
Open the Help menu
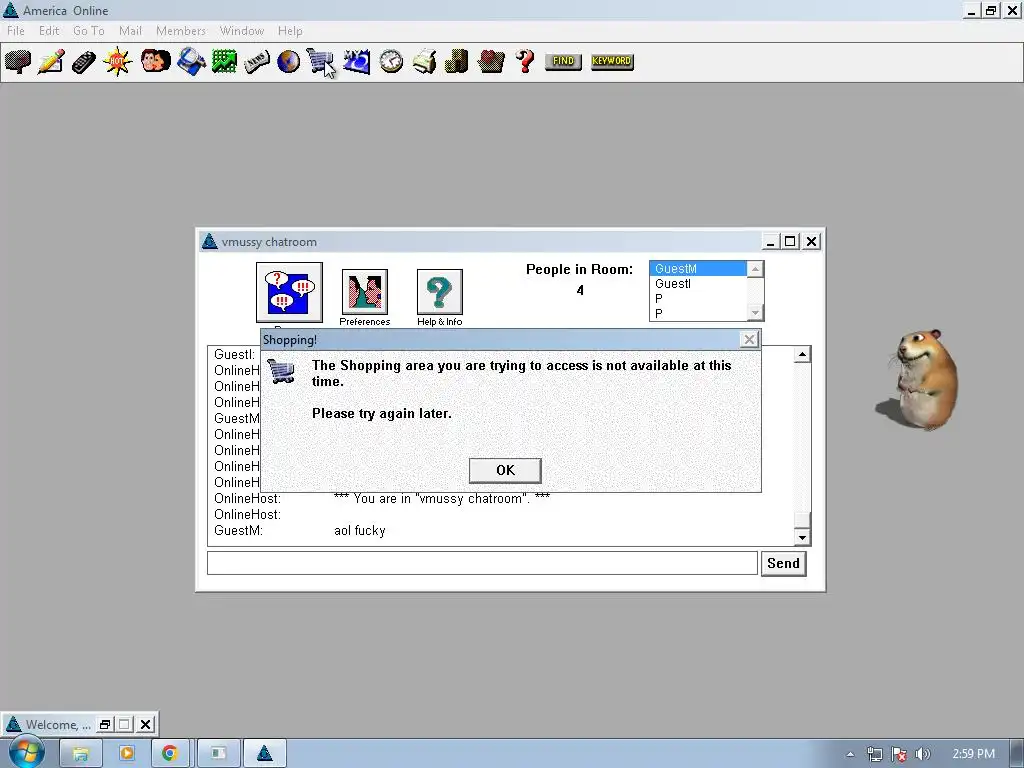tap(290, 31)
